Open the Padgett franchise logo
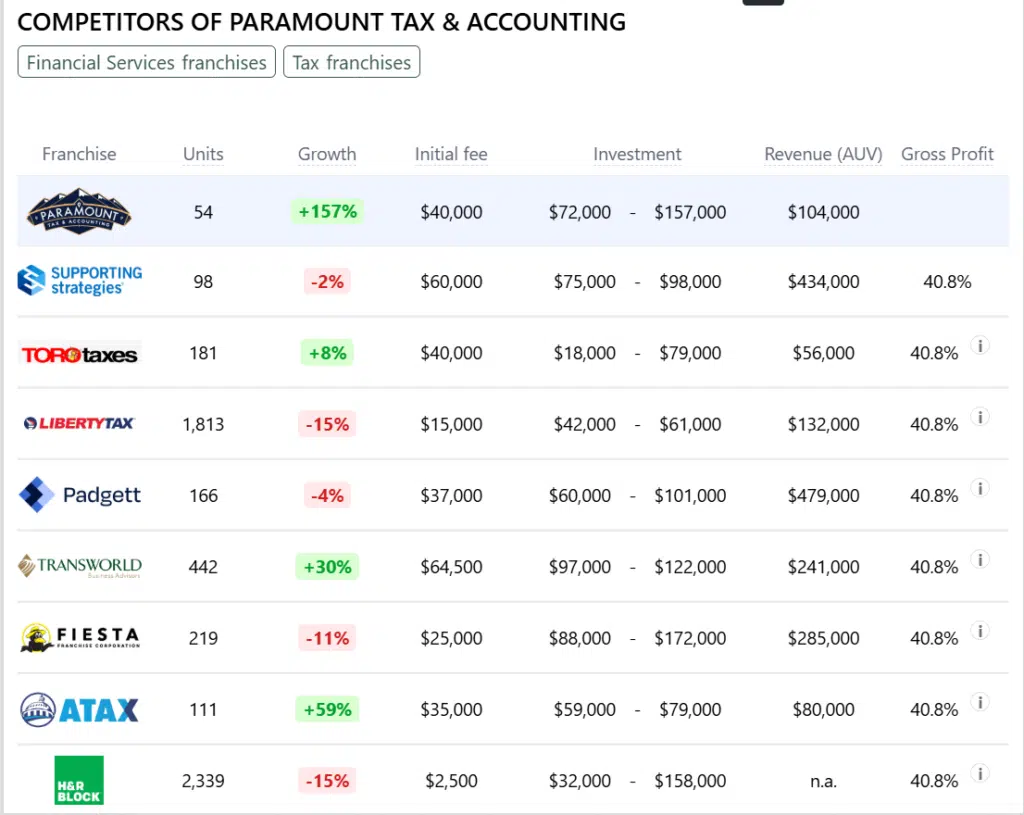Screen dimensions: 1024x815 point(80,495)
